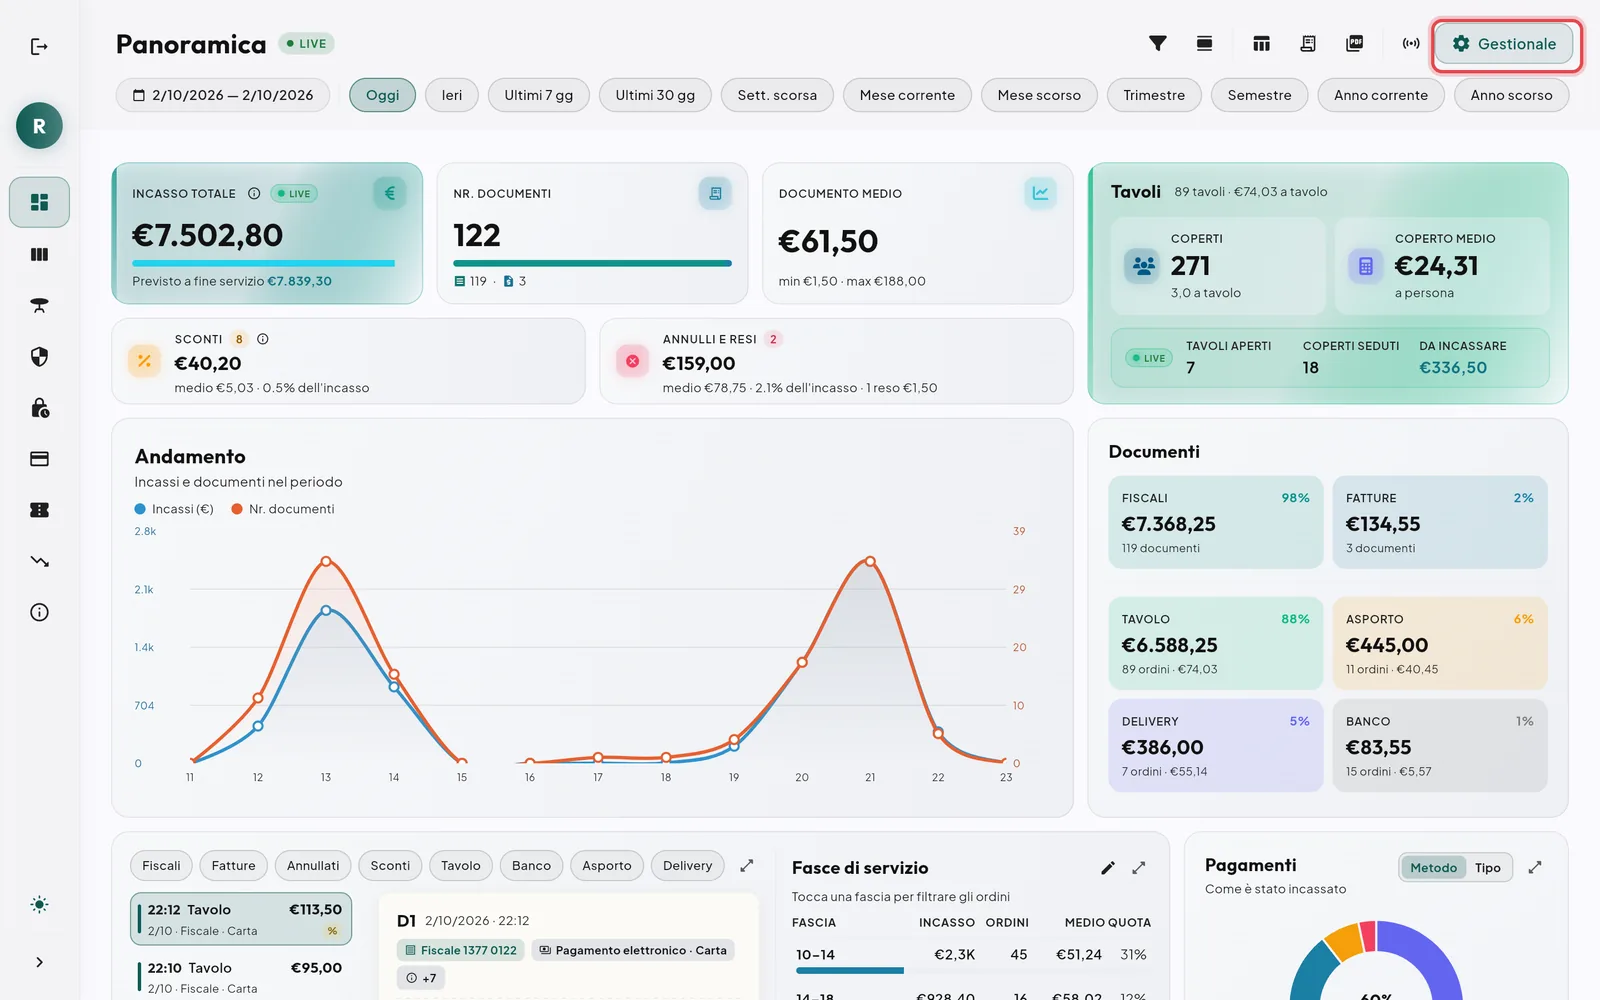Open the info circle sidebar icon

pyautogui.click(x=39, y=612)
